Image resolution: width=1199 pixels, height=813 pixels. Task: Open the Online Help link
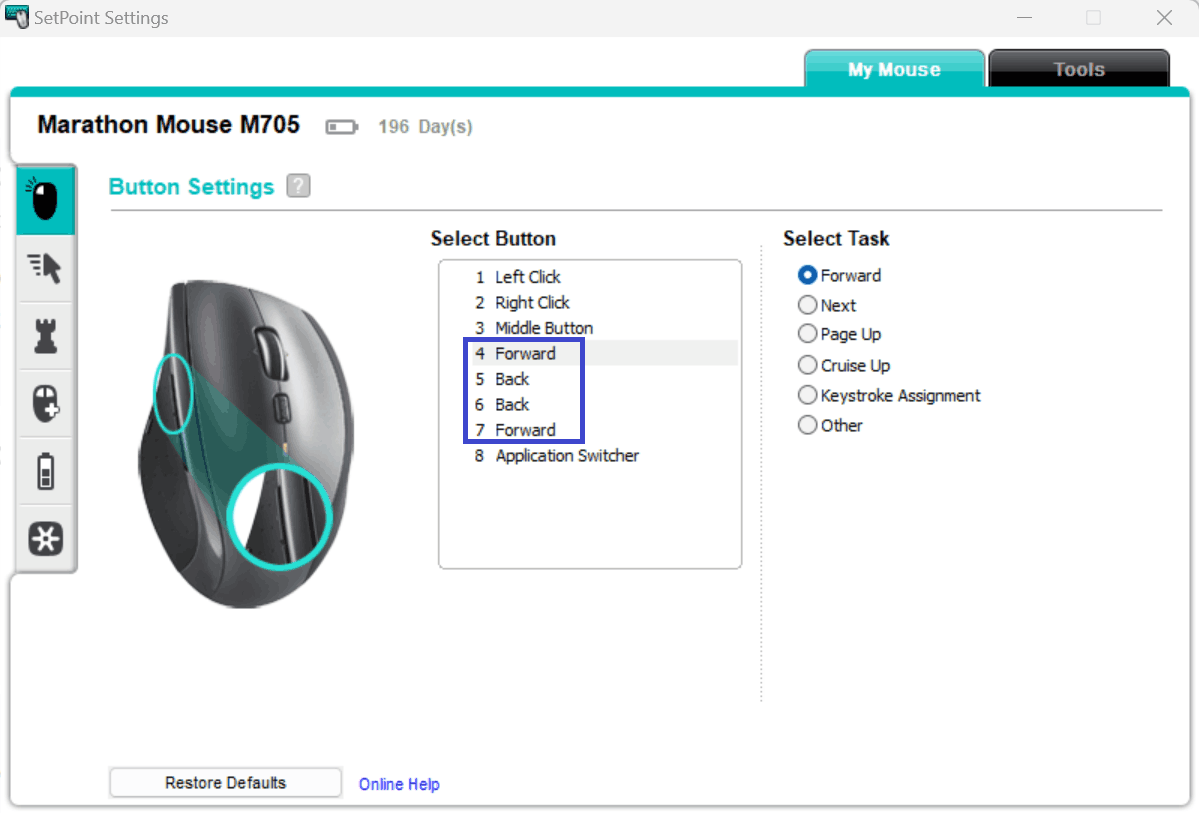[399, 784]
